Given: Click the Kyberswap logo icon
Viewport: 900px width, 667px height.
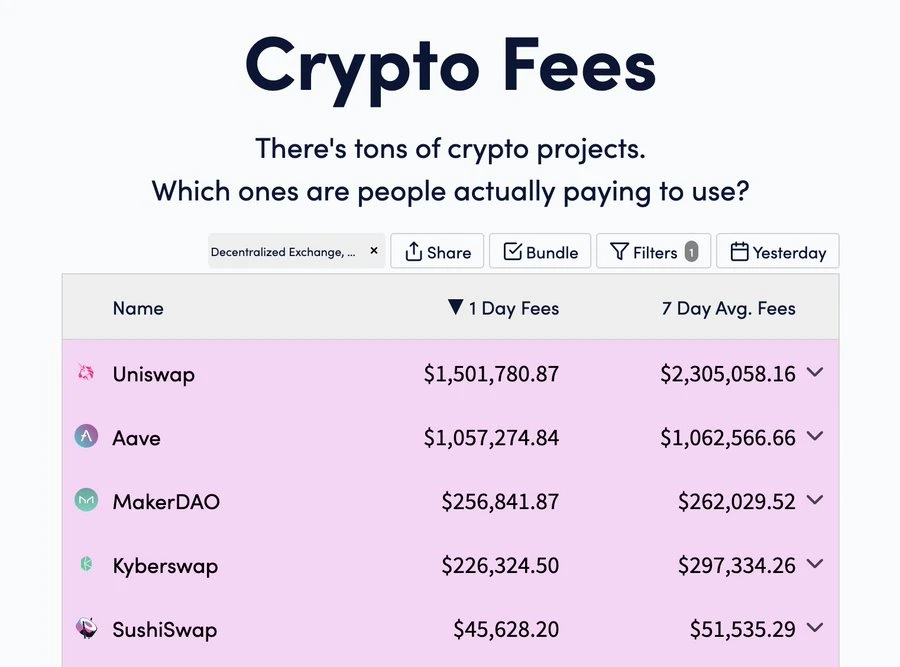Looking at the screenshot, I should tap(86, 565).
